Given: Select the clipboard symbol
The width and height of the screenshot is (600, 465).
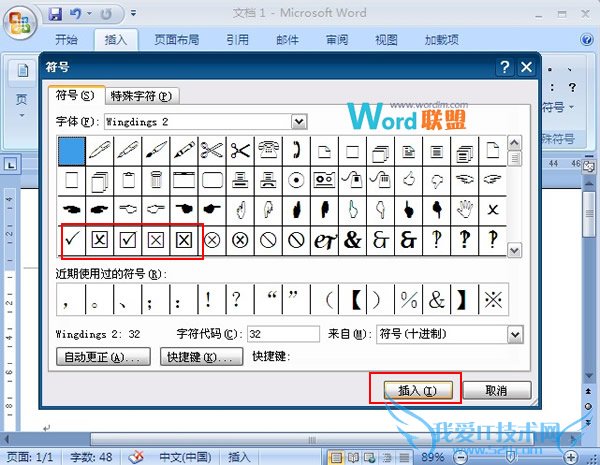Looking at the screenshot, I should tap(128, 180).
